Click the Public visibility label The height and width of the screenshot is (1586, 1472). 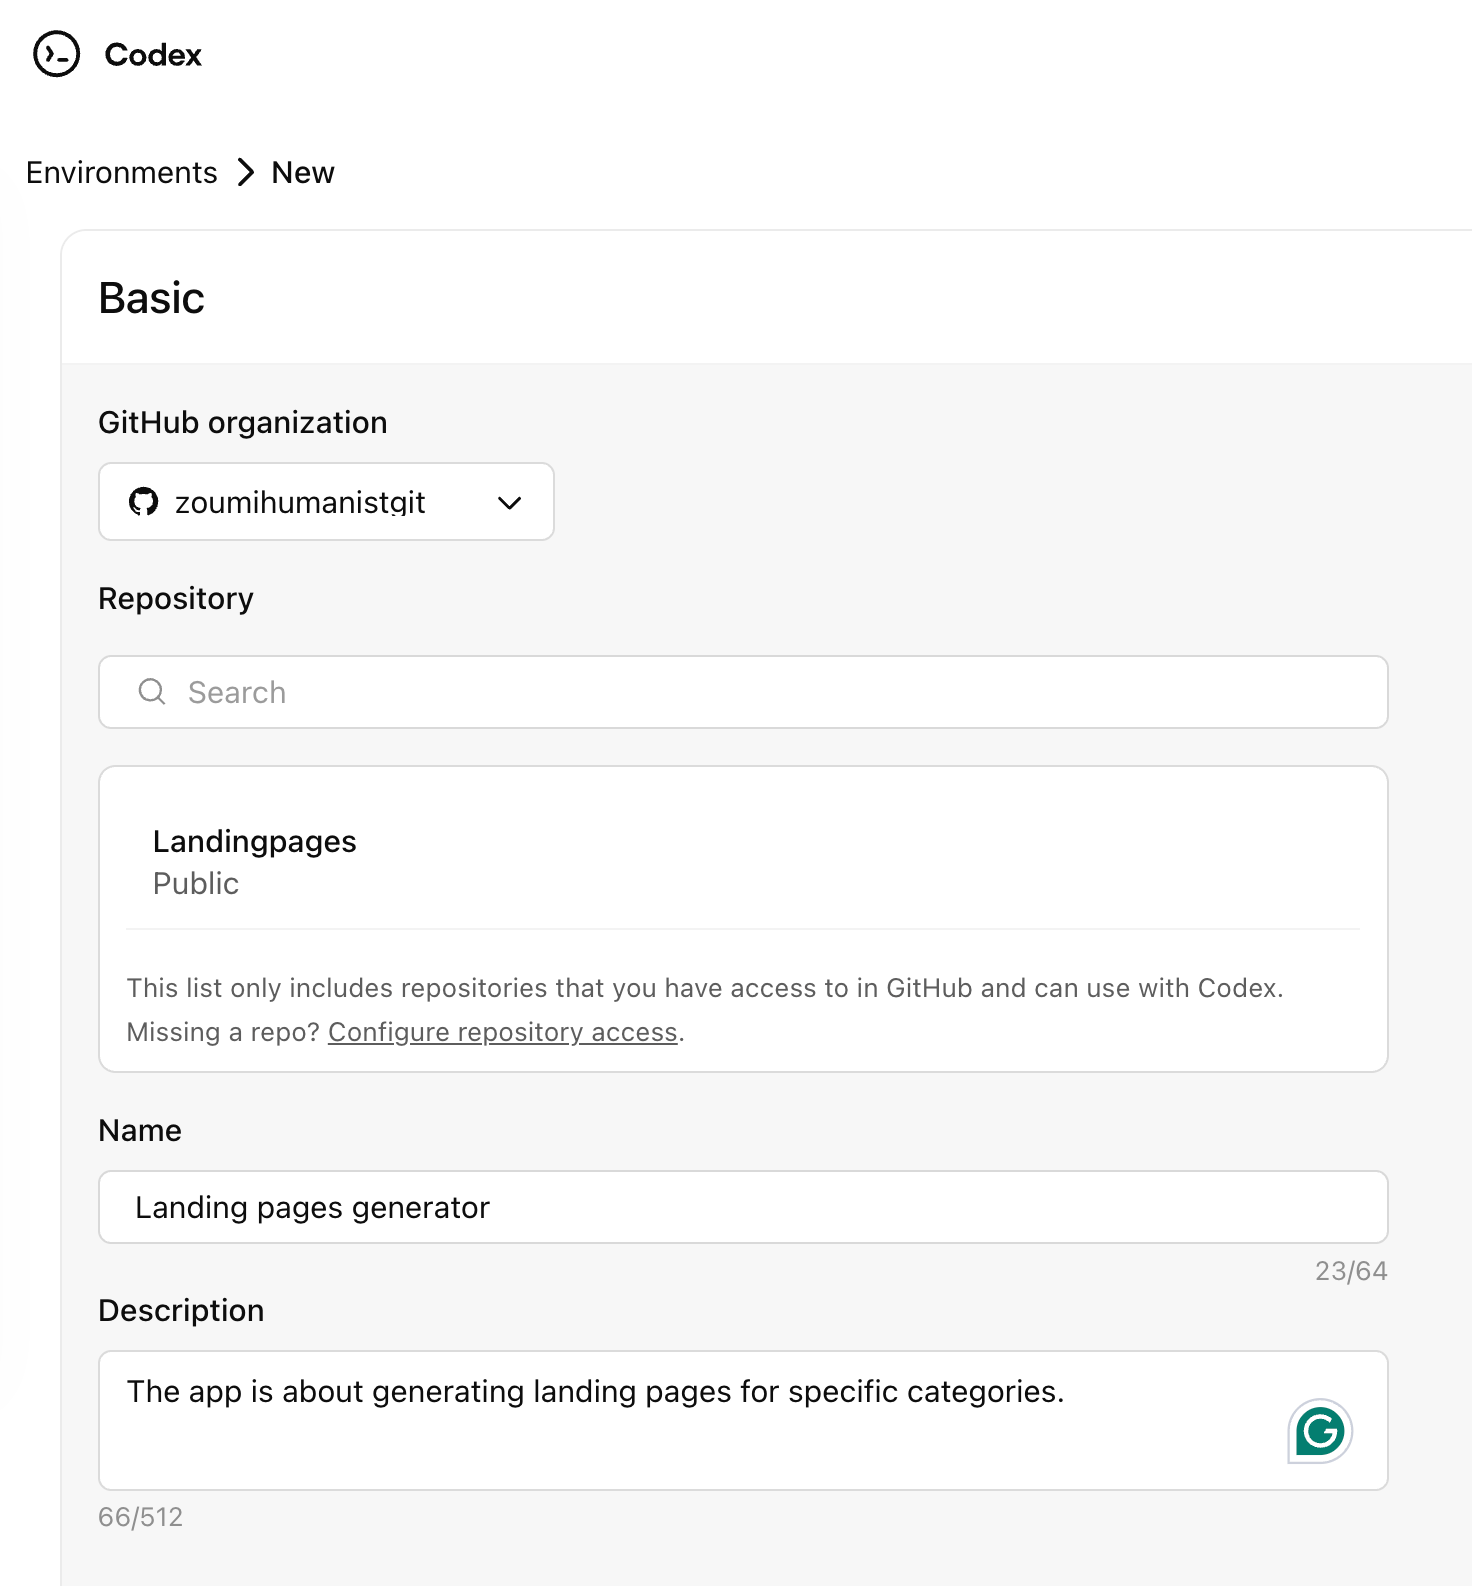click(196, 884)
